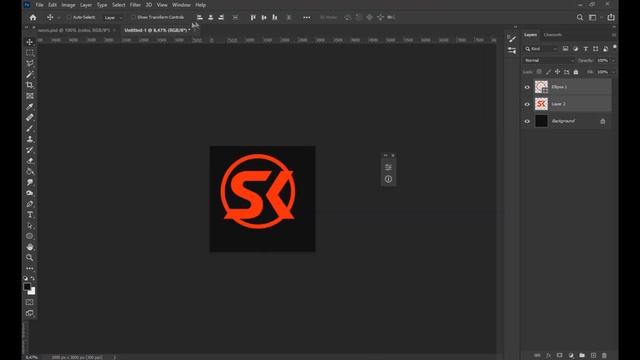Open the Auto-Select Layer dropdown

coord(113,18)
